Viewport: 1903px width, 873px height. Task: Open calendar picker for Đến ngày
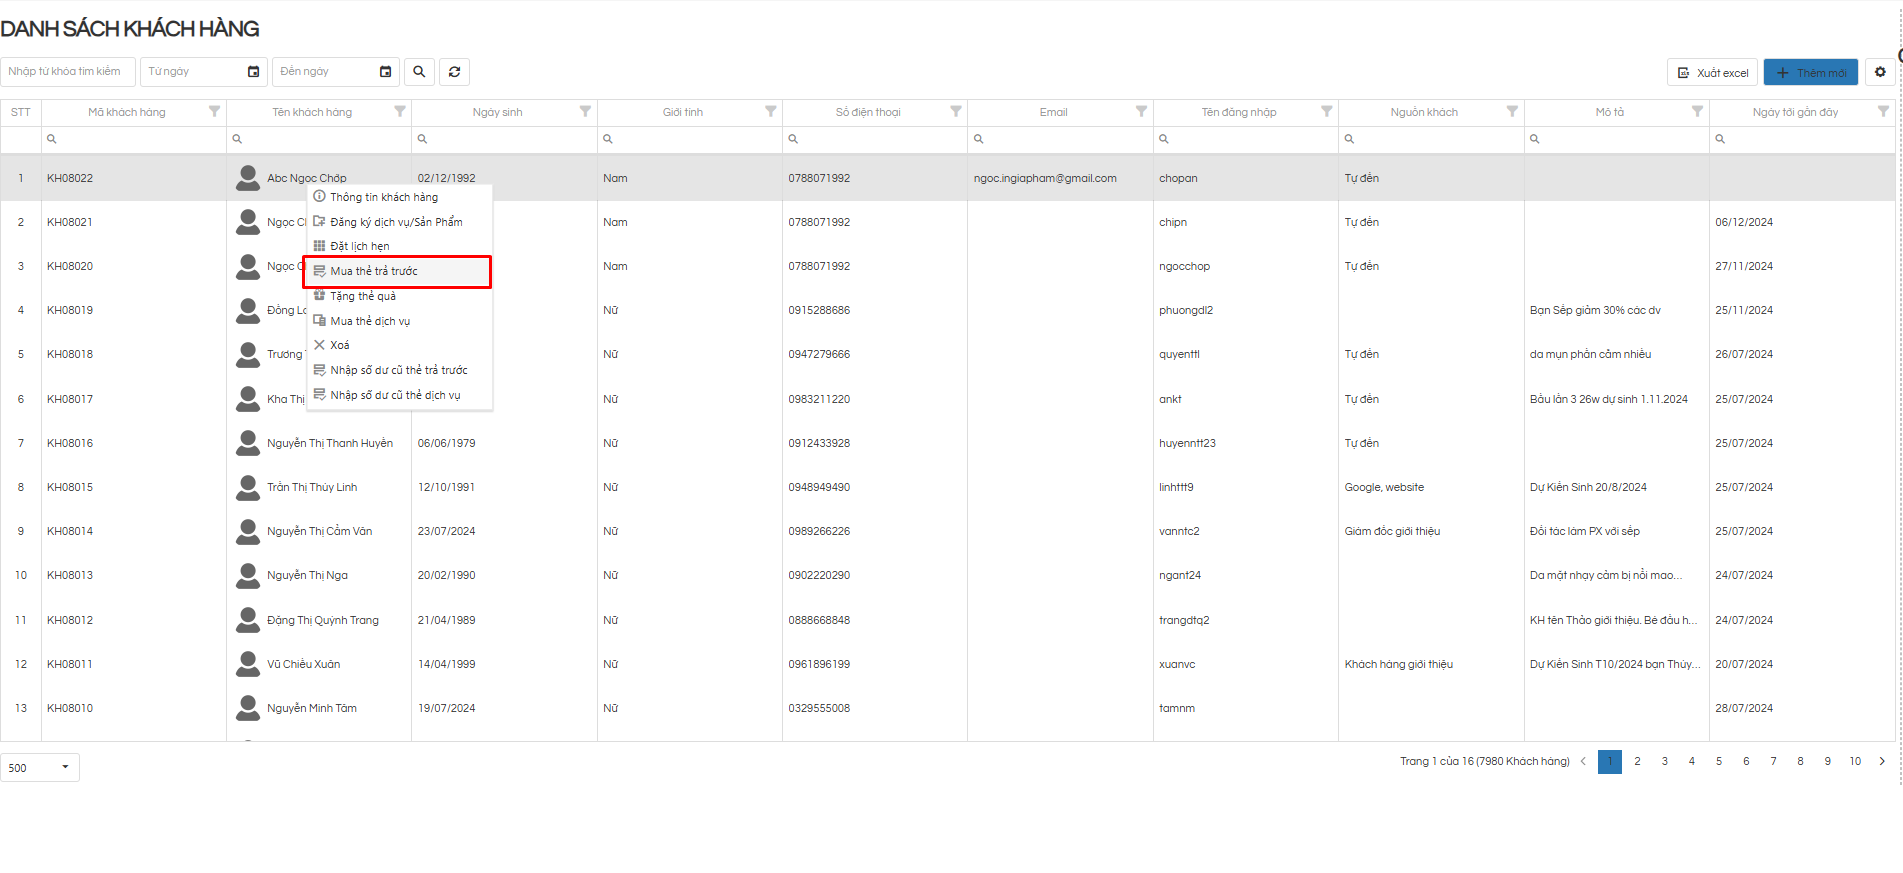(x=385, y=72)
